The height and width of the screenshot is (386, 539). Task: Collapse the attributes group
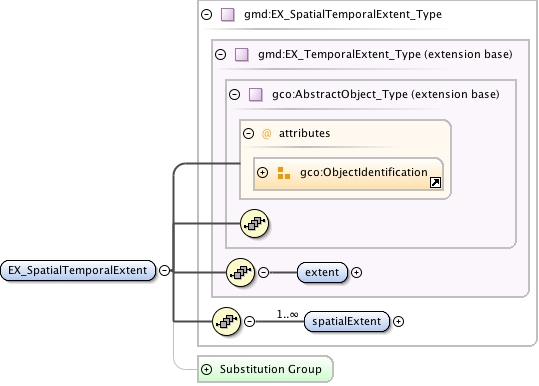pyautogui.click(x=249, y=133)
